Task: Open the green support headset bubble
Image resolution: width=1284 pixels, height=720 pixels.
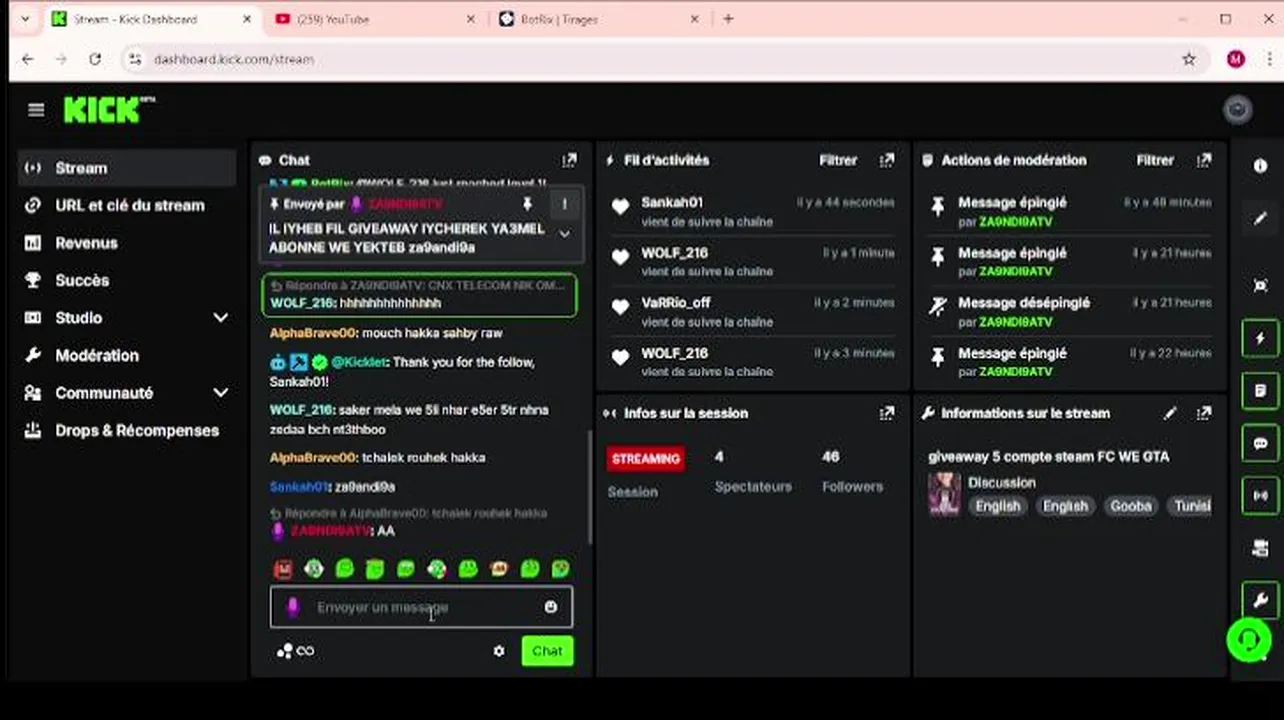Action: [1249, 640]
